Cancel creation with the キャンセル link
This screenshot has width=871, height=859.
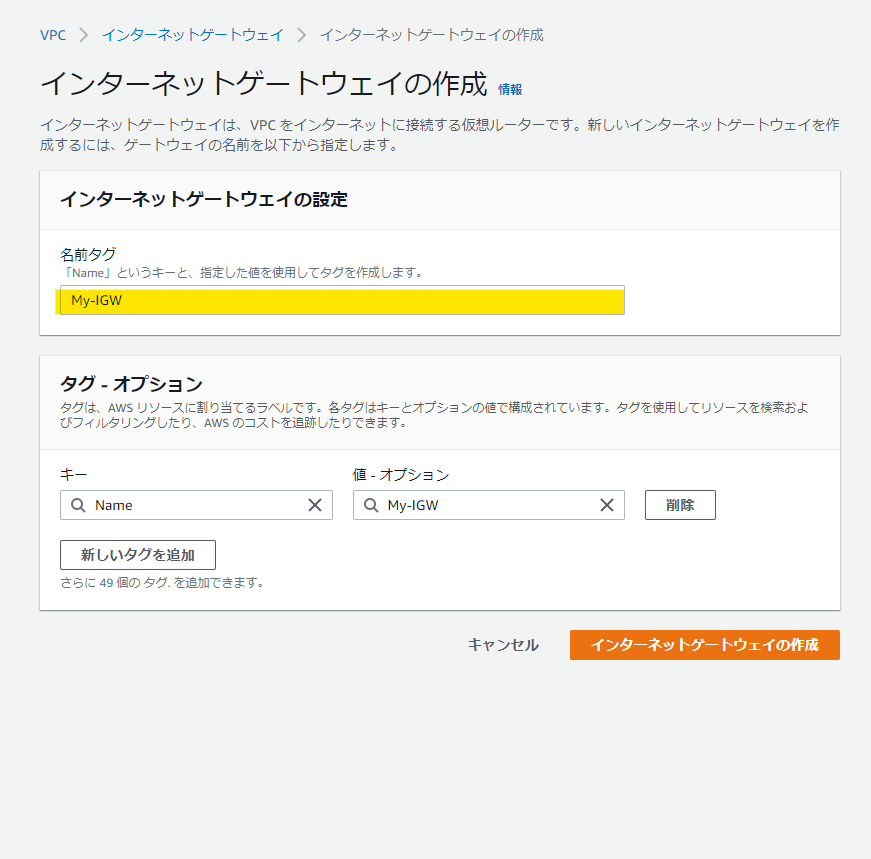502,645
